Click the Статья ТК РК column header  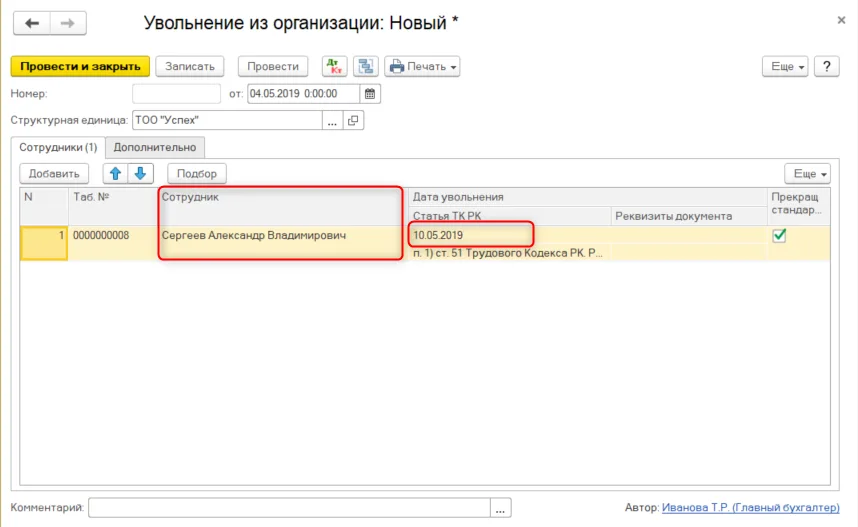pos(509,216)
